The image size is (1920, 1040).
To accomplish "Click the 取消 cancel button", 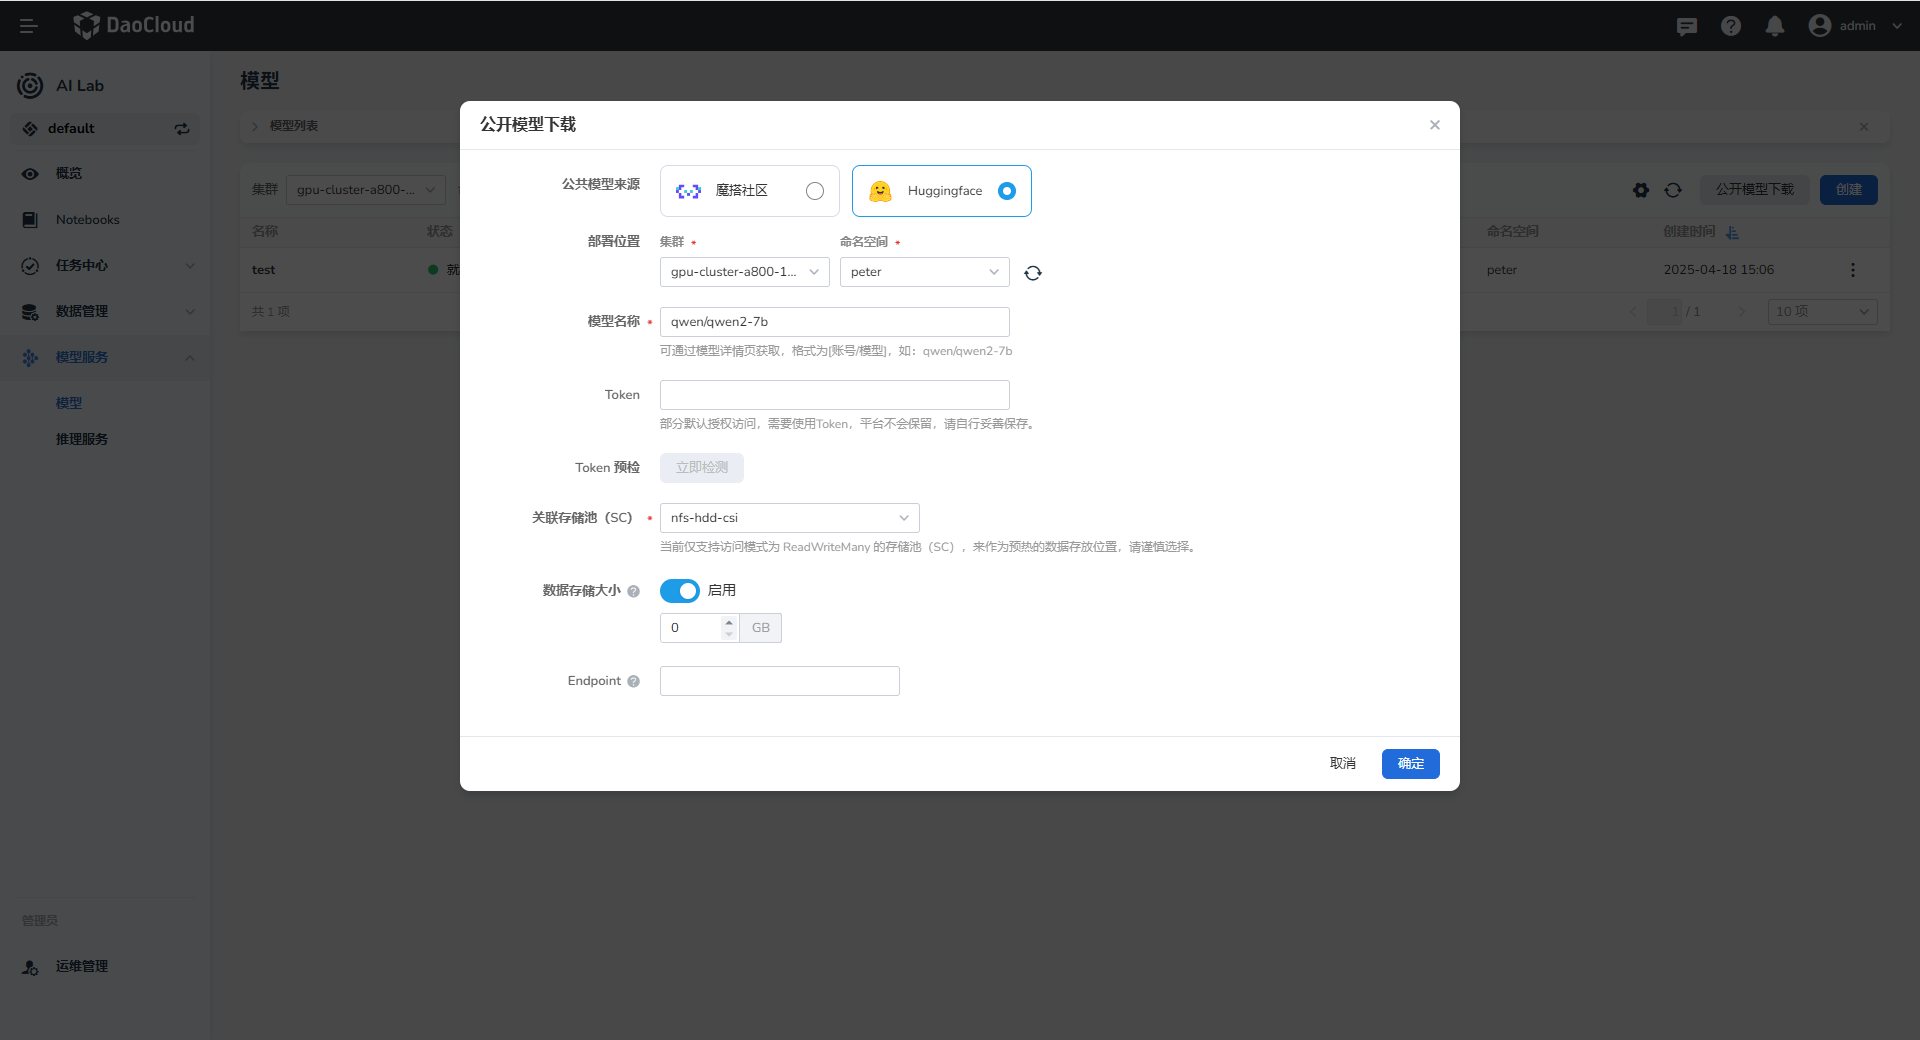I will [1342, 764].
